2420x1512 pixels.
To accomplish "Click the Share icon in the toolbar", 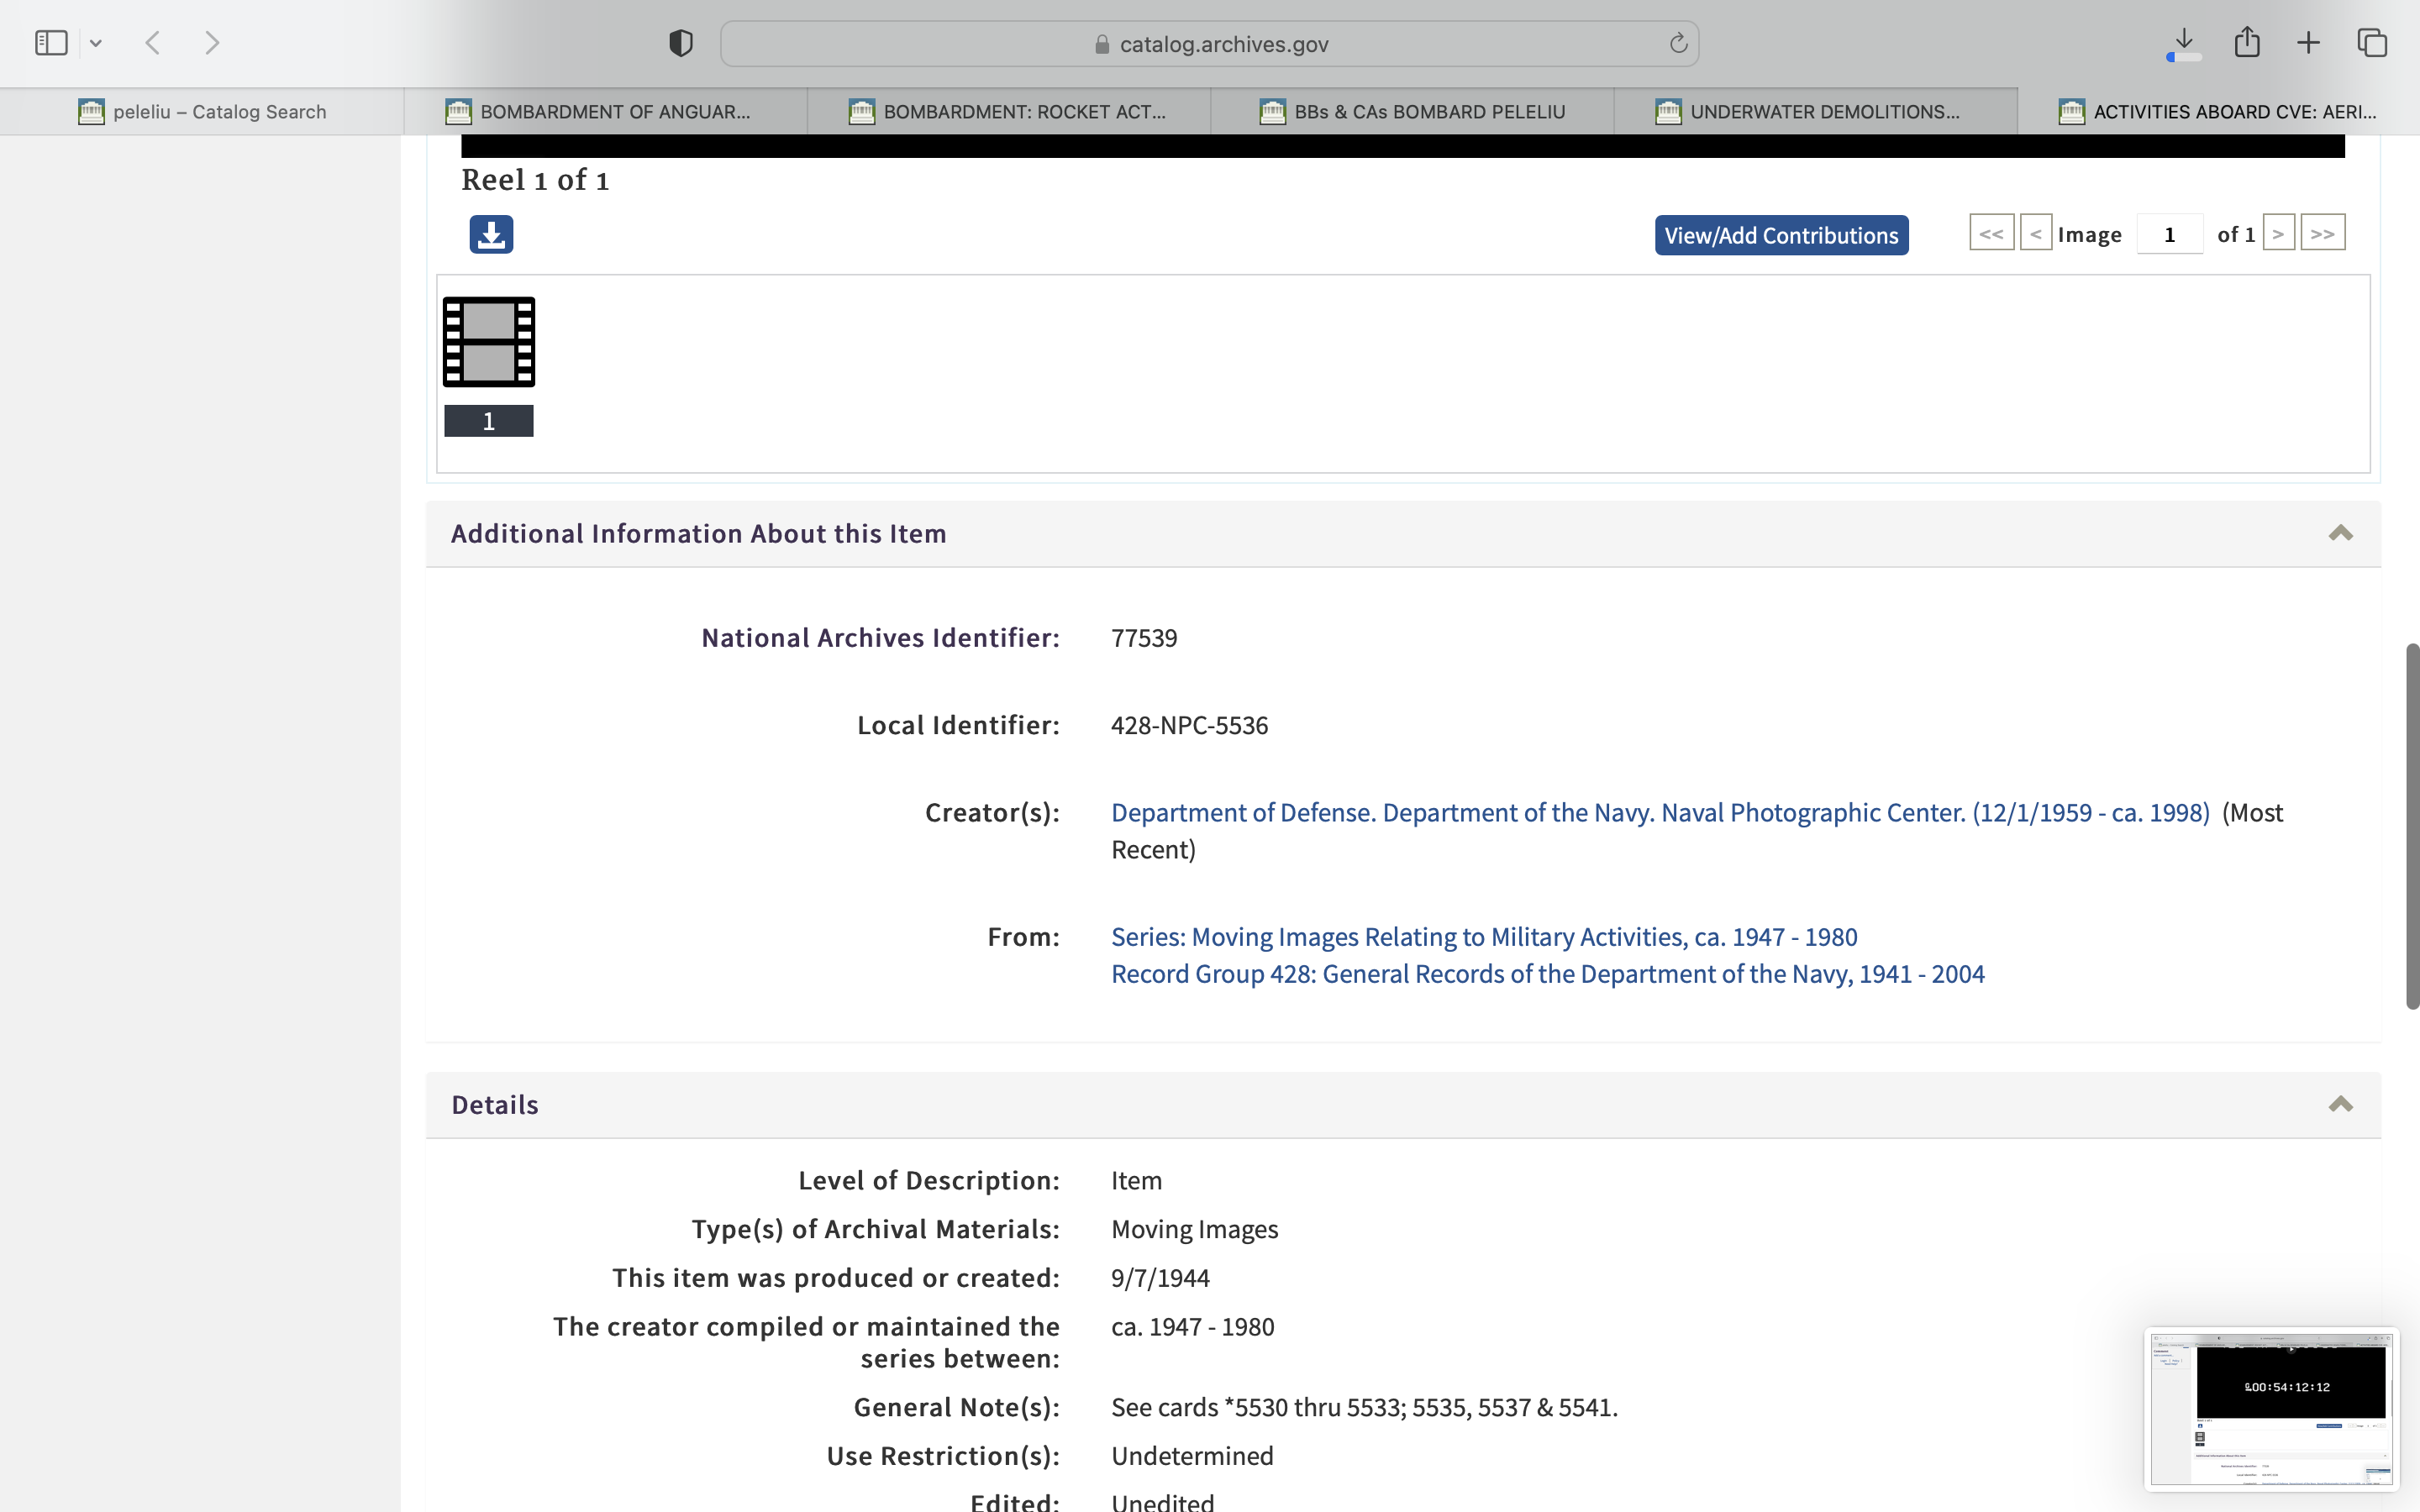I will (2247, 43).
